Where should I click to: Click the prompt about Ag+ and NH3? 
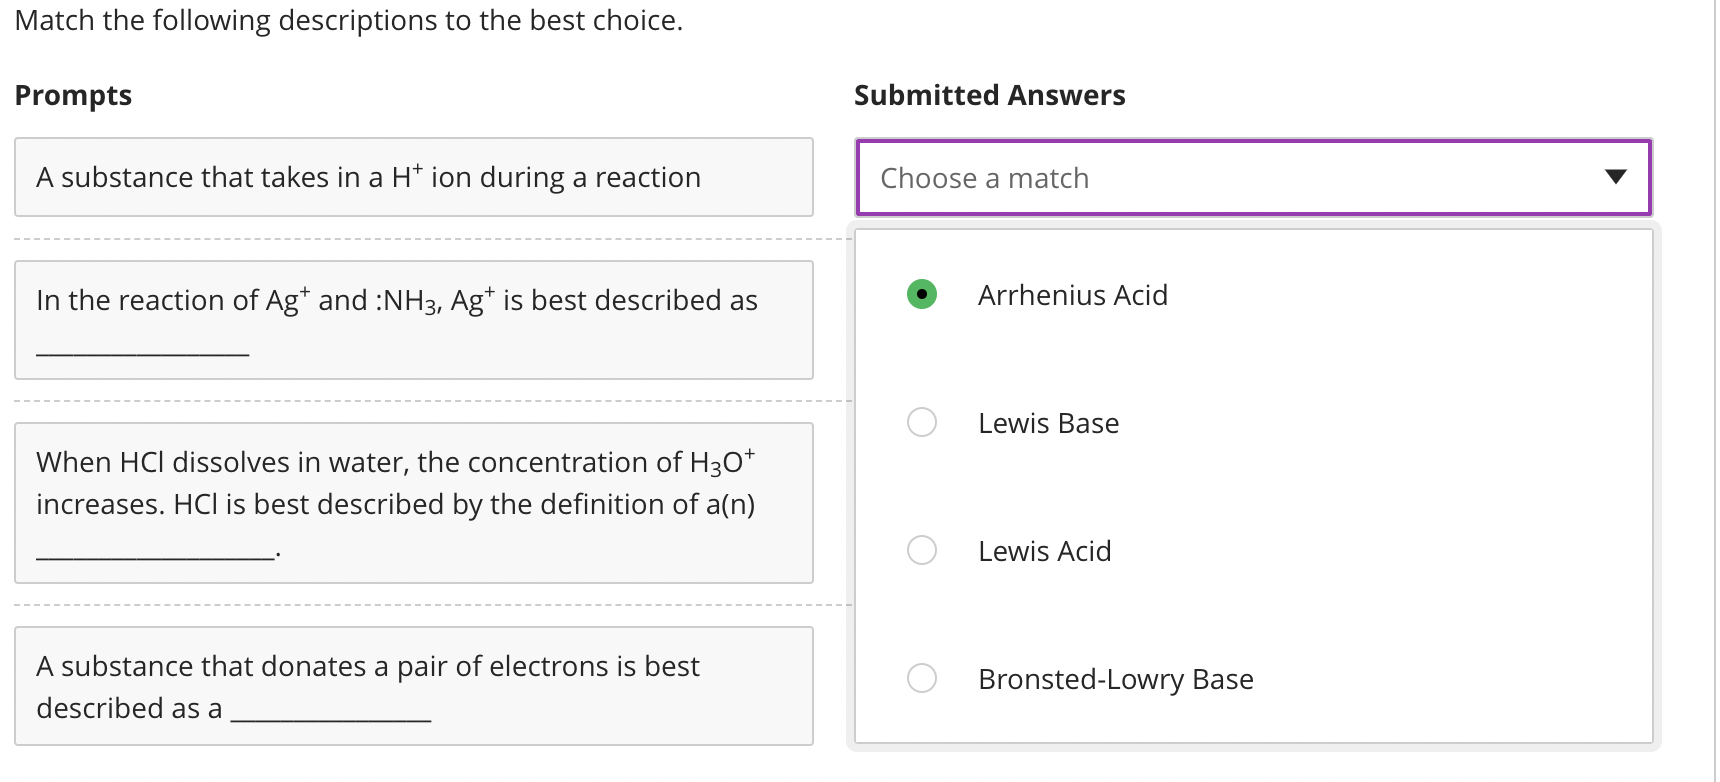point(413,320)
